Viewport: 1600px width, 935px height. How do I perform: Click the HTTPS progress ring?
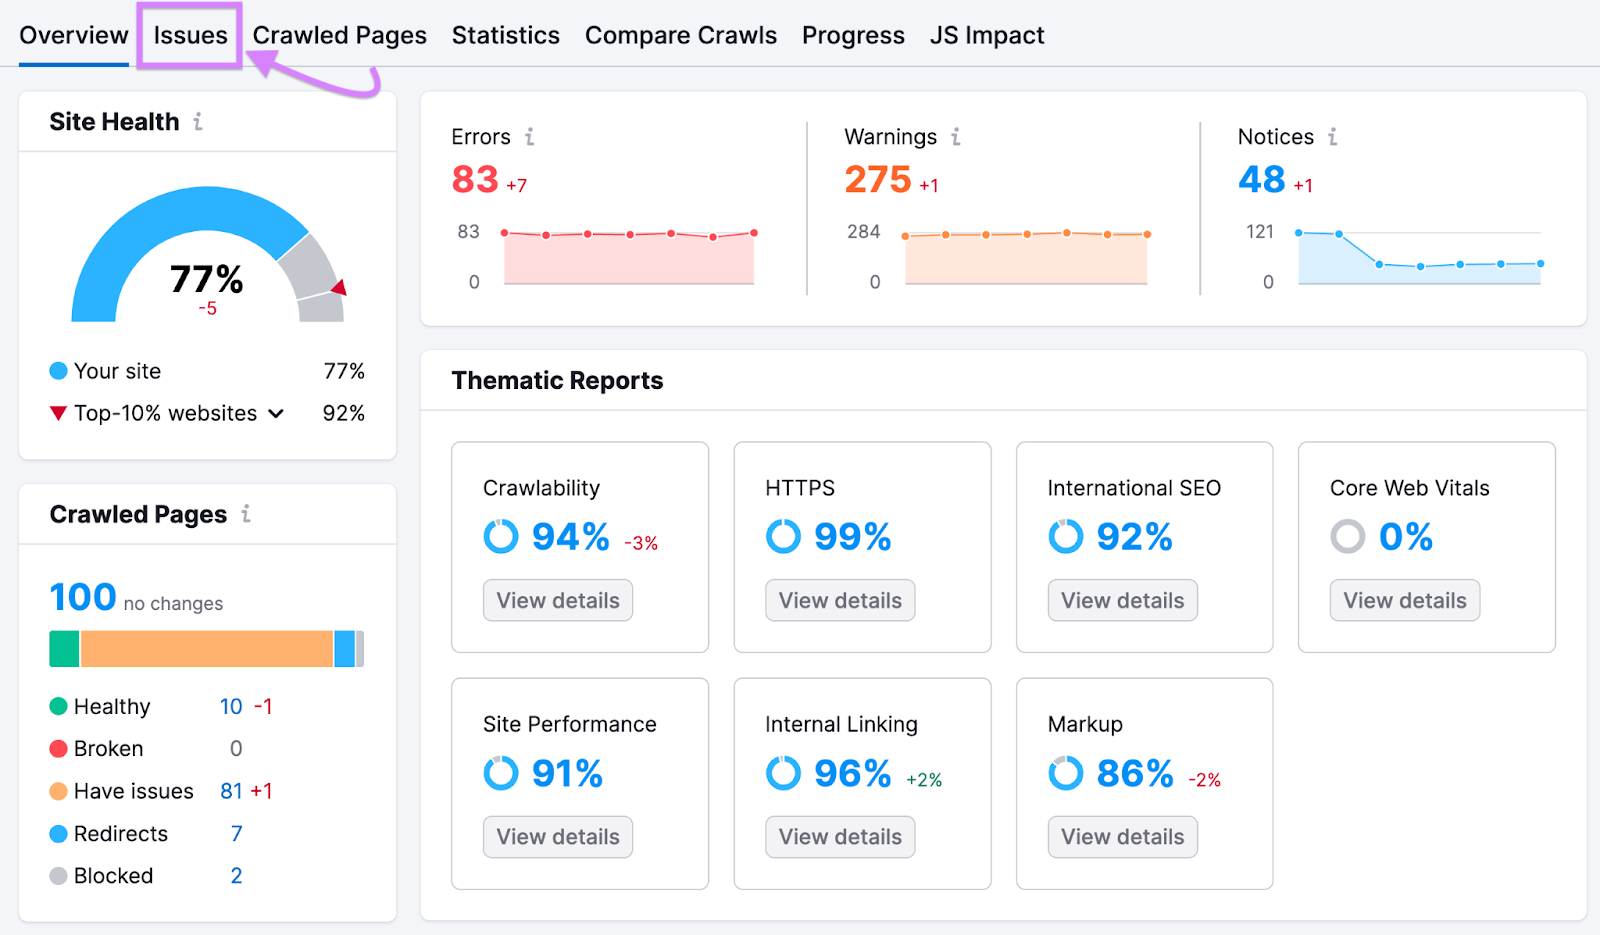coord(782,537)
